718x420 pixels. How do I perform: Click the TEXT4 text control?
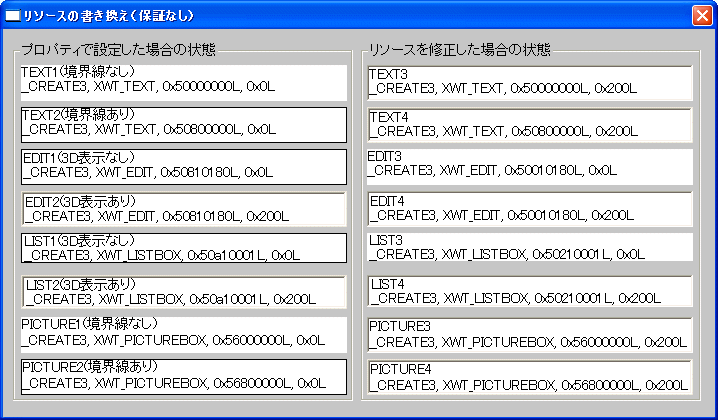(530, 125)
